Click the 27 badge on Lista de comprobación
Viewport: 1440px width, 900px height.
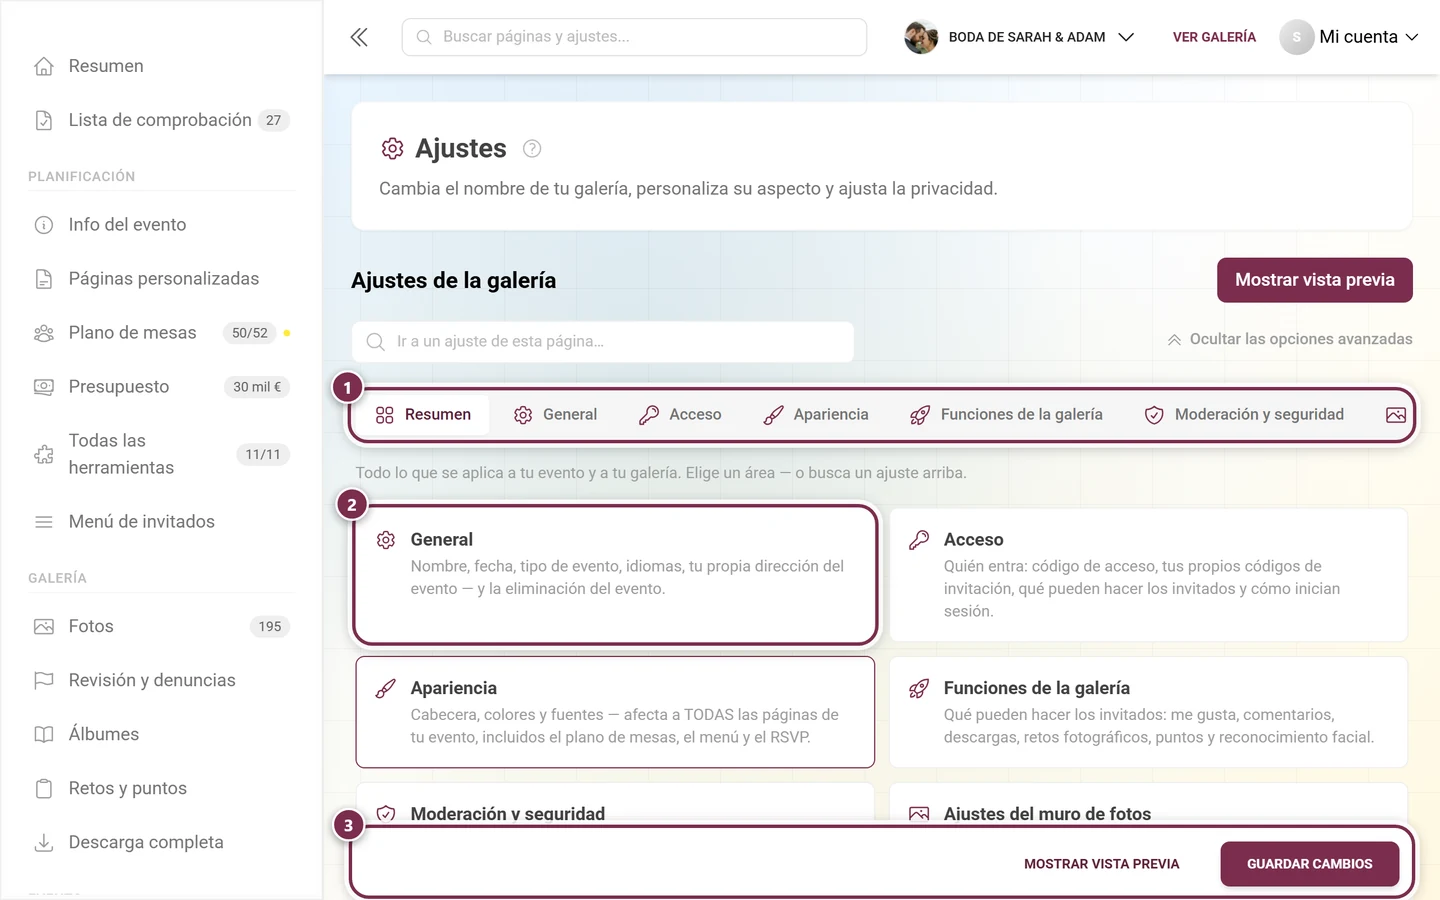[x=273, y=120]
